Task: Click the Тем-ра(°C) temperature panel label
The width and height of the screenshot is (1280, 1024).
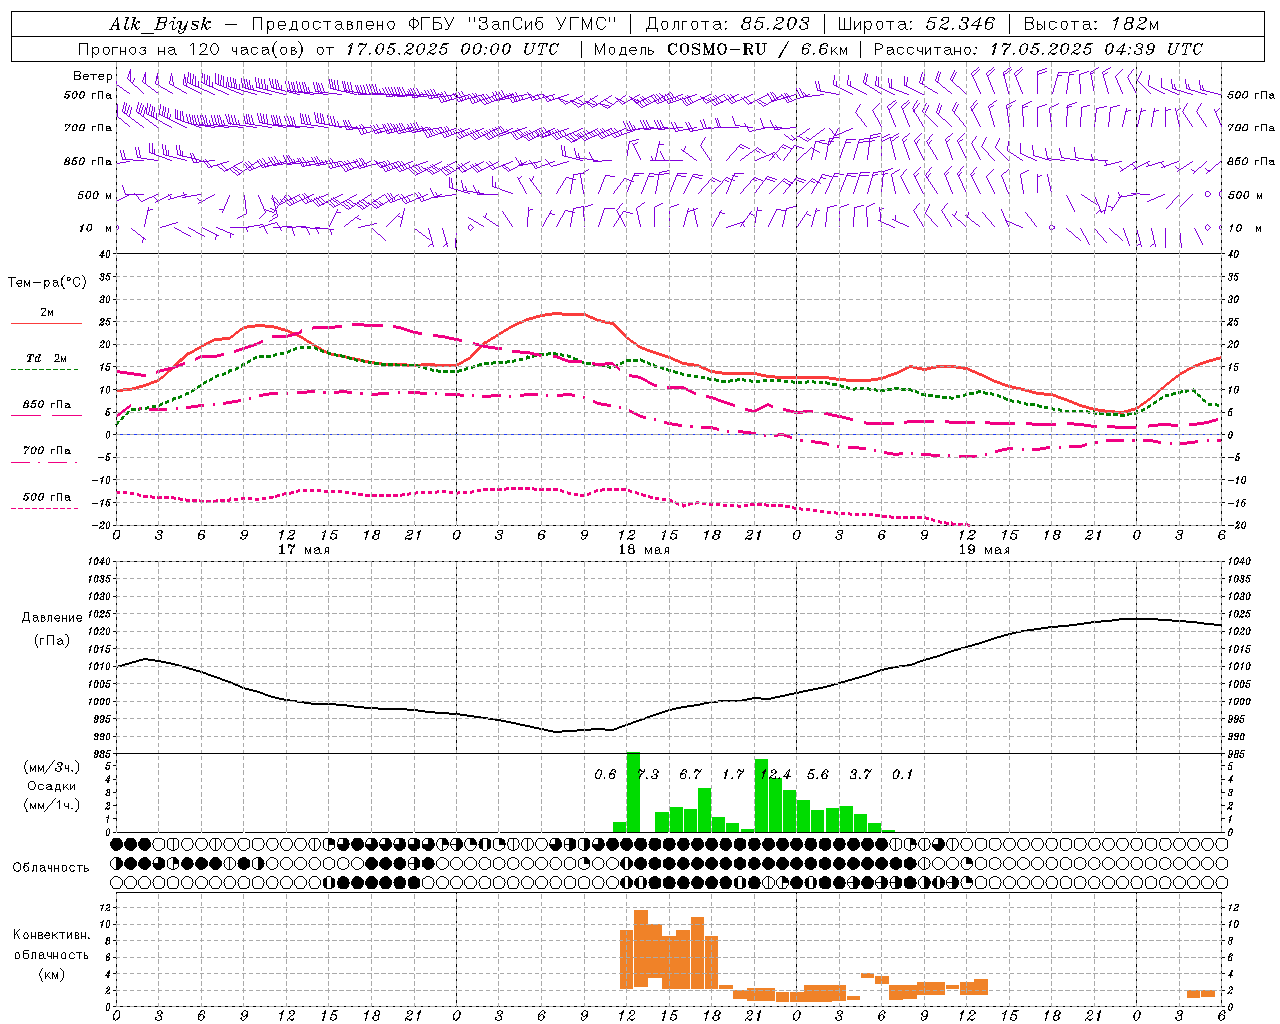Action: pos(47,283)
